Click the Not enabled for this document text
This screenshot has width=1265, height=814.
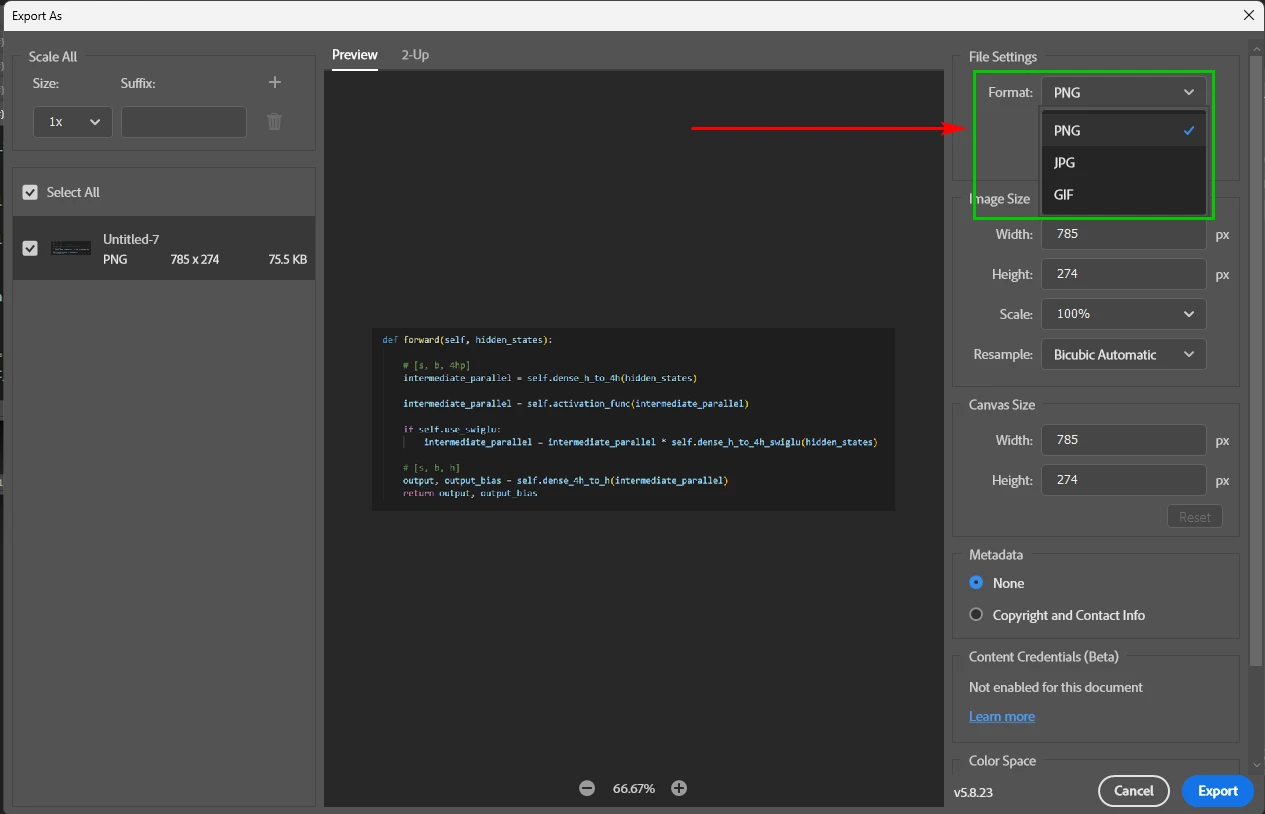(x=1056, y=687)
